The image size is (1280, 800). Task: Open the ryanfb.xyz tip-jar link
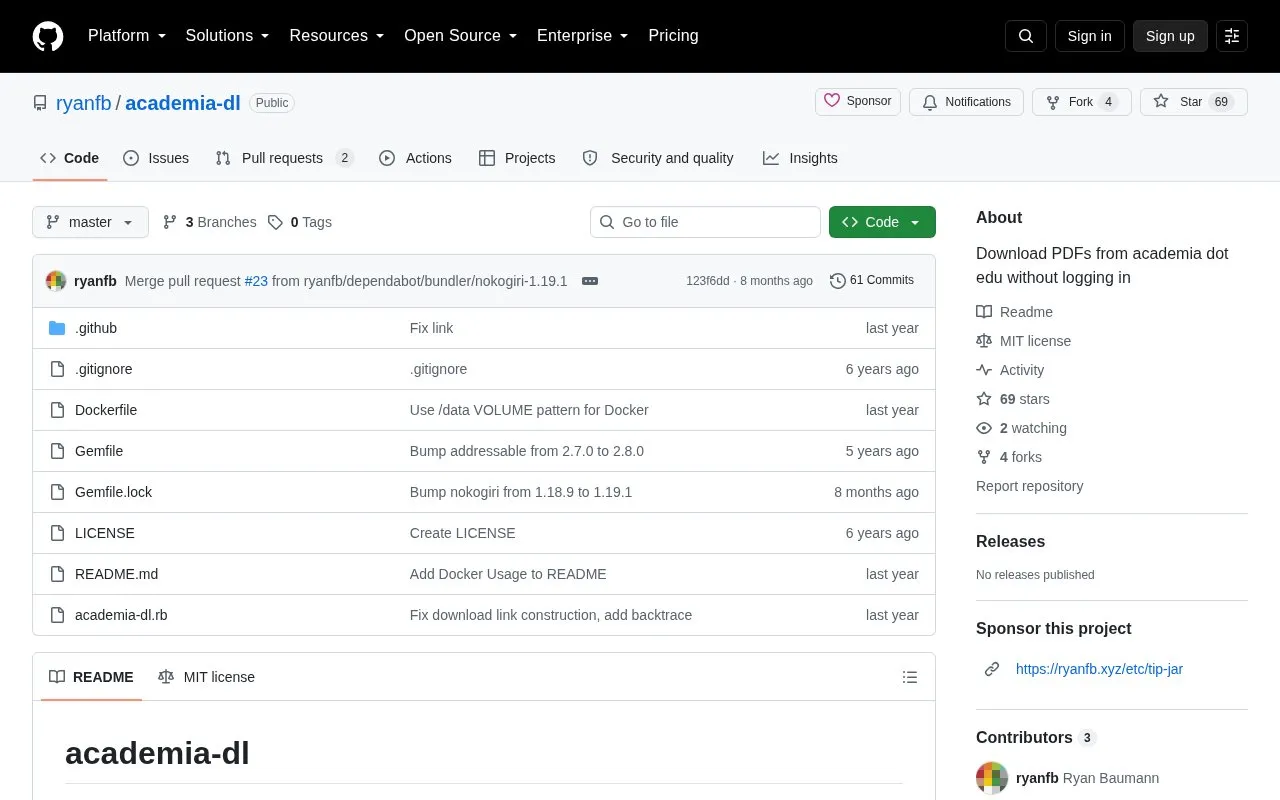coord(1099,669)
